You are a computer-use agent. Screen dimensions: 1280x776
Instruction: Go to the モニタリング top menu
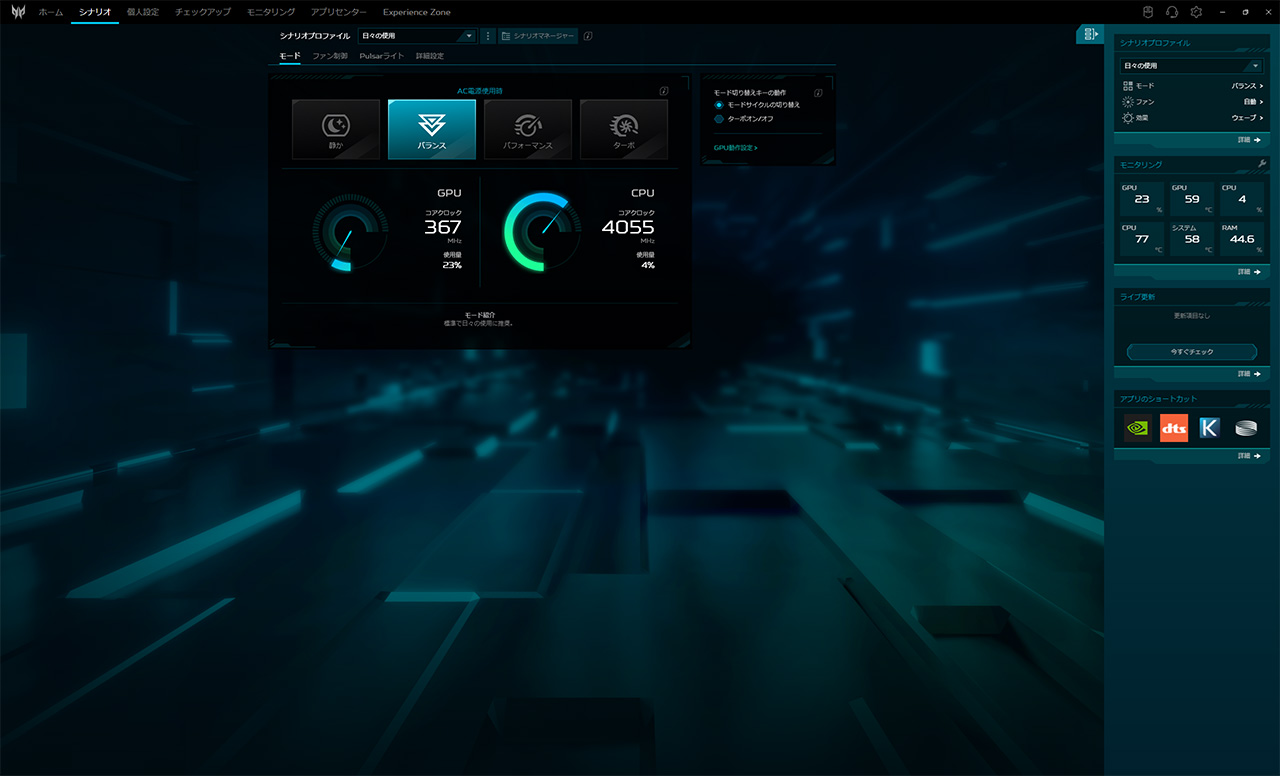tap(271, 12)
